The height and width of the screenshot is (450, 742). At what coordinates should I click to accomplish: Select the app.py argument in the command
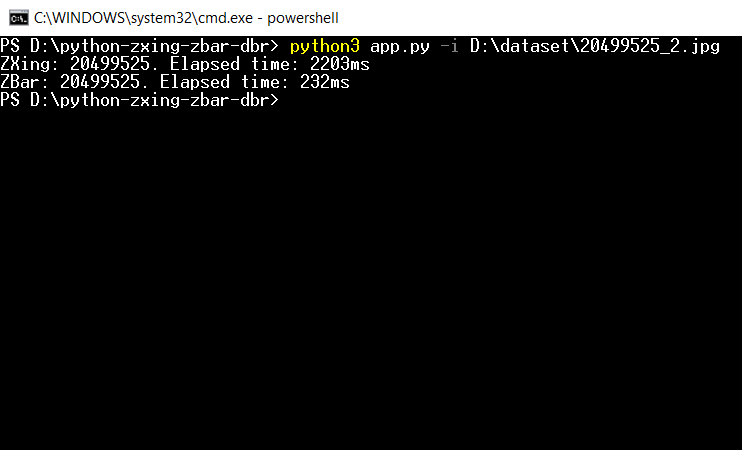click(400, 46)
